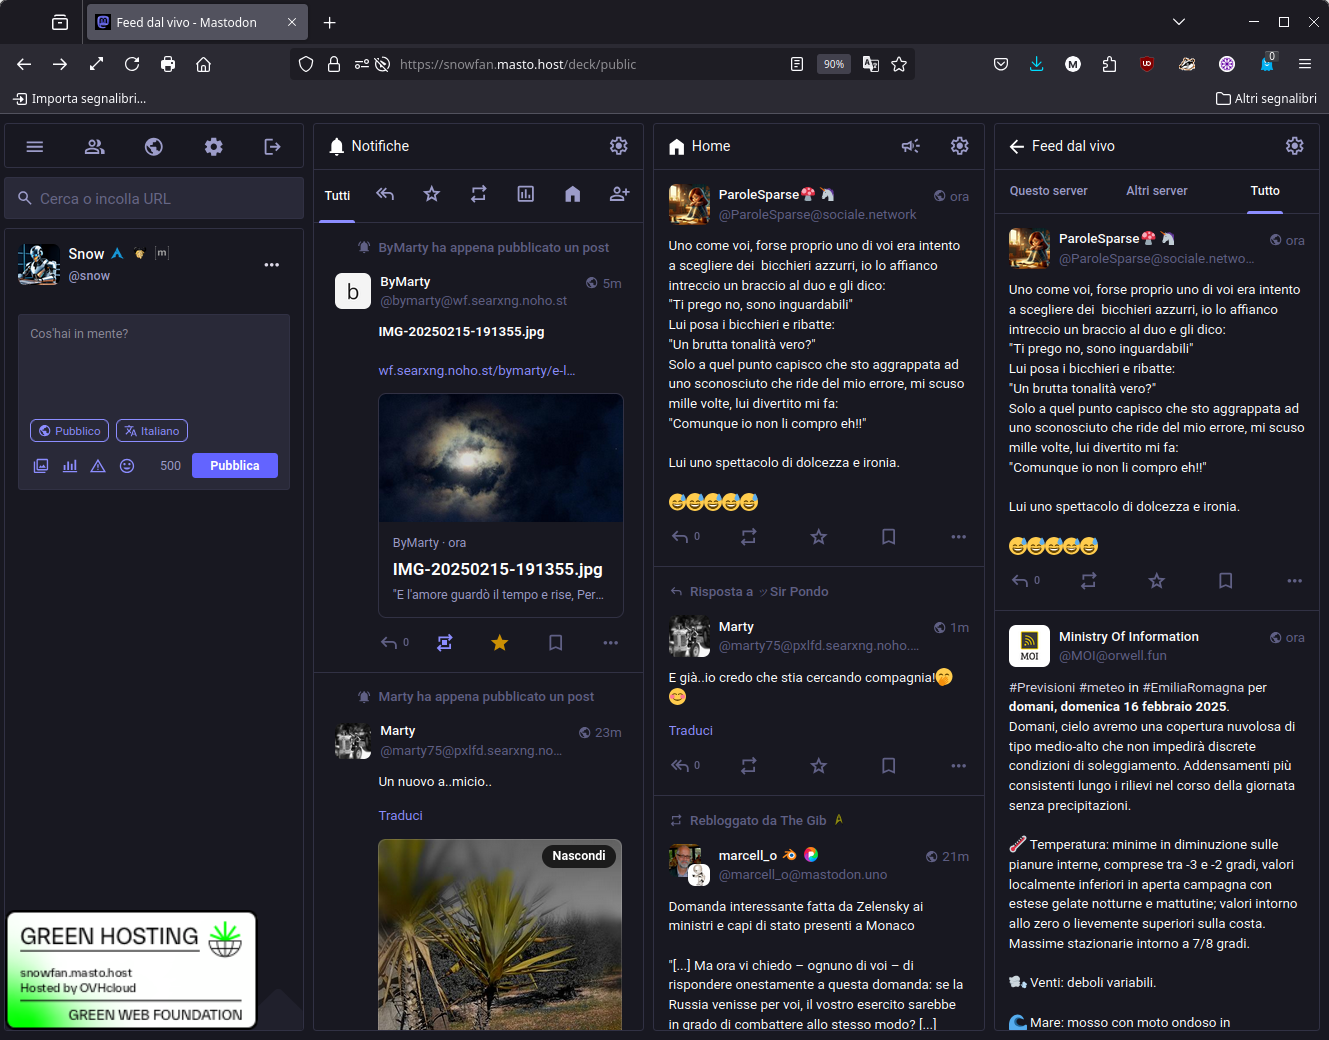Open more menu on live feed ParoleSparse post
Image resolution: width=1329 pixels, height=1040 pixels.
(1295, 581)
